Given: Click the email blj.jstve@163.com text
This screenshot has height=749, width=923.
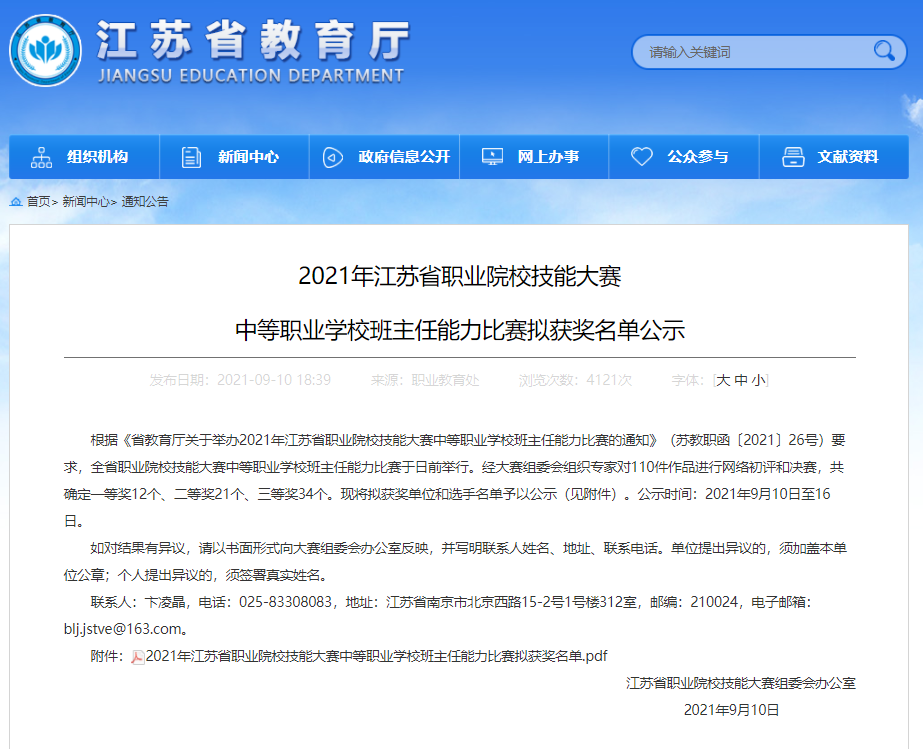Looking at the screenshot, I should click(x=122, y=629).
